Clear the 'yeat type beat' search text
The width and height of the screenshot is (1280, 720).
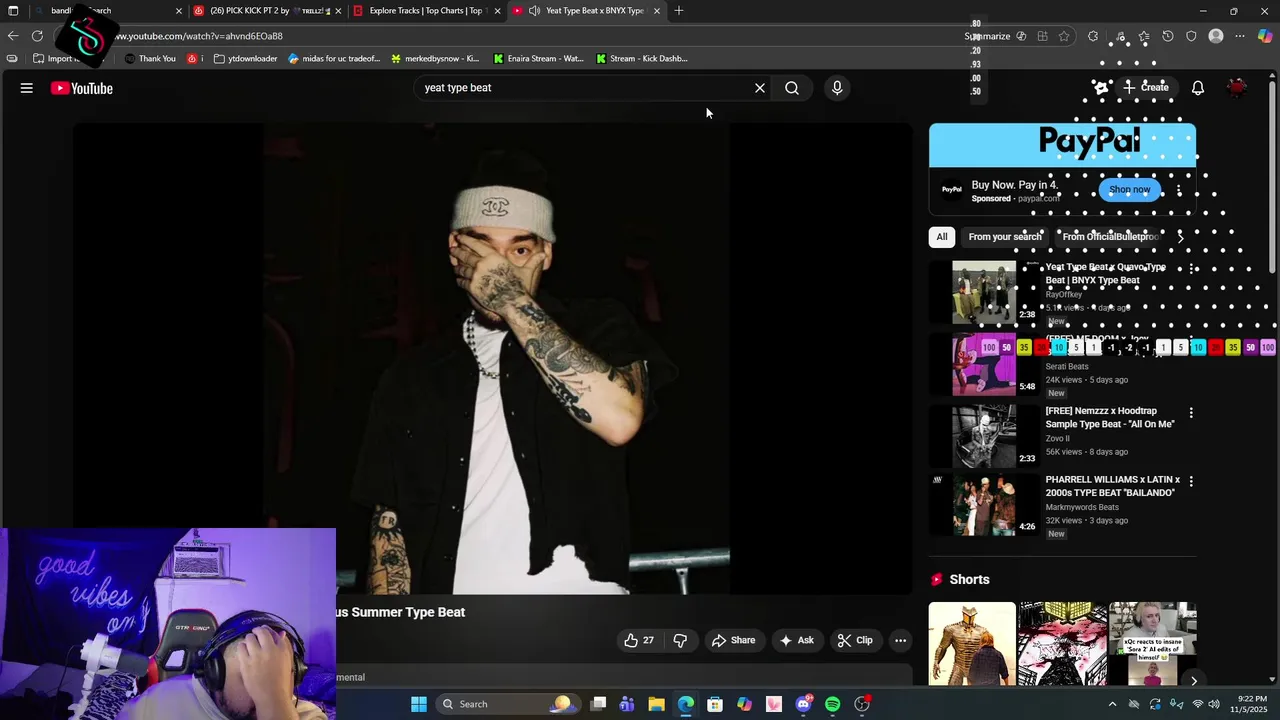pyautogui.click(x=760, y=88)
